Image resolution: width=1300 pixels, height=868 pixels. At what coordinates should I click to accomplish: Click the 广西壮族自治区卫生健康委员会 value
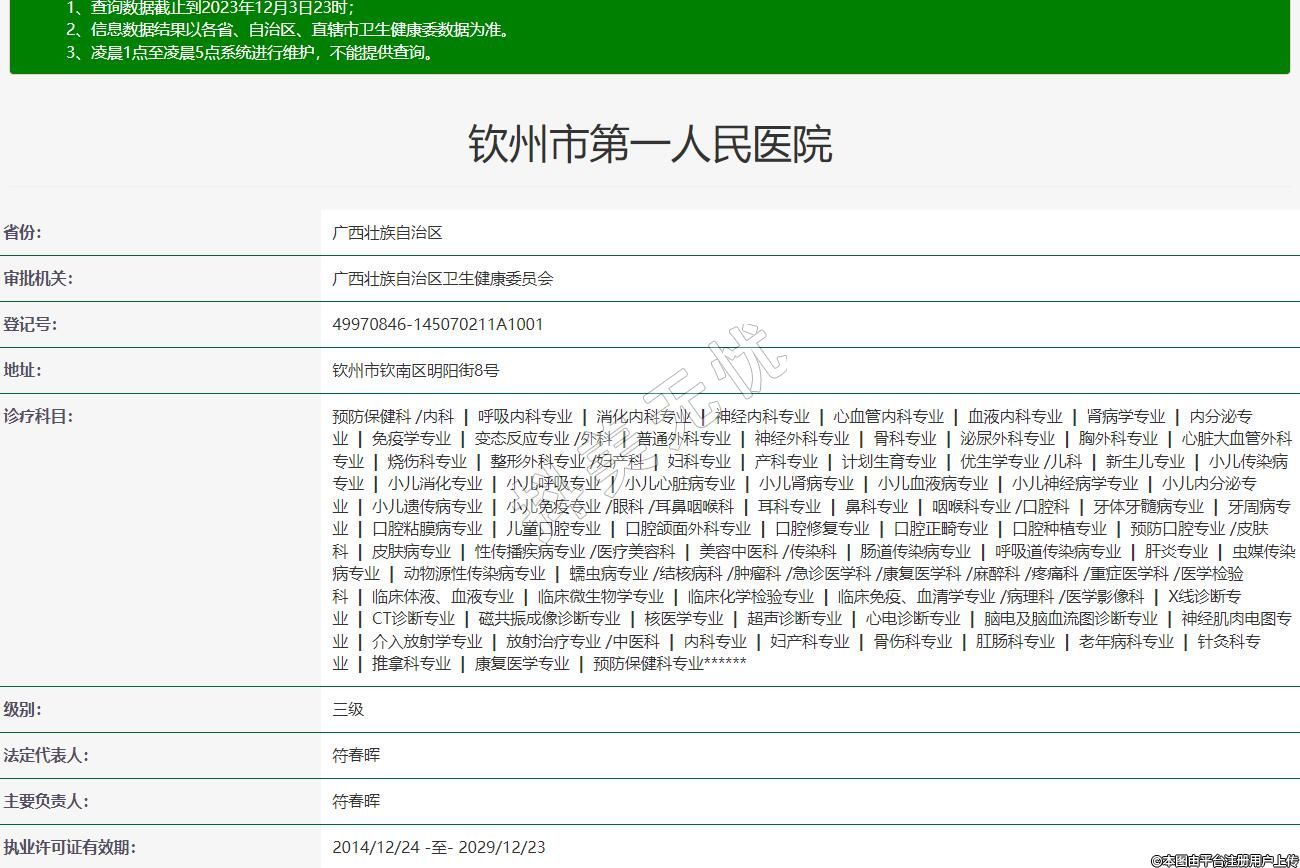pyautogui.click(x=442, y=278)
